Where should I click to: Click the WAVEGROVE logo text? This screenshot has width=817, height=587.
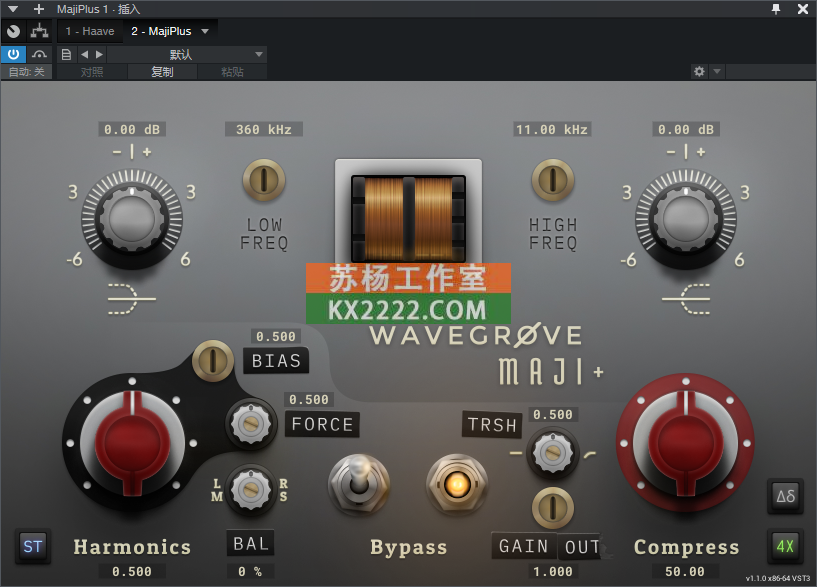coord(476,336)
